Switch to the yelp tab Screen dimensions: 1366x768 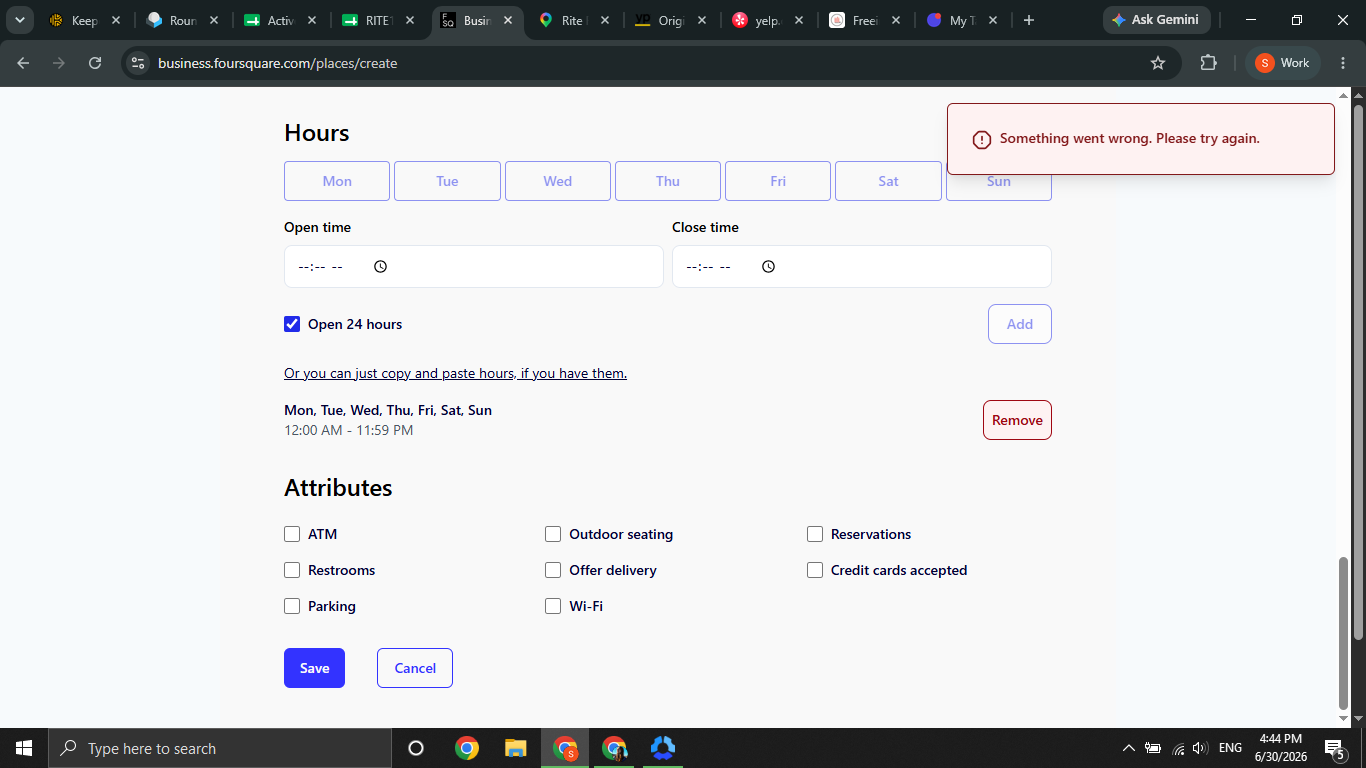(766, 20)
